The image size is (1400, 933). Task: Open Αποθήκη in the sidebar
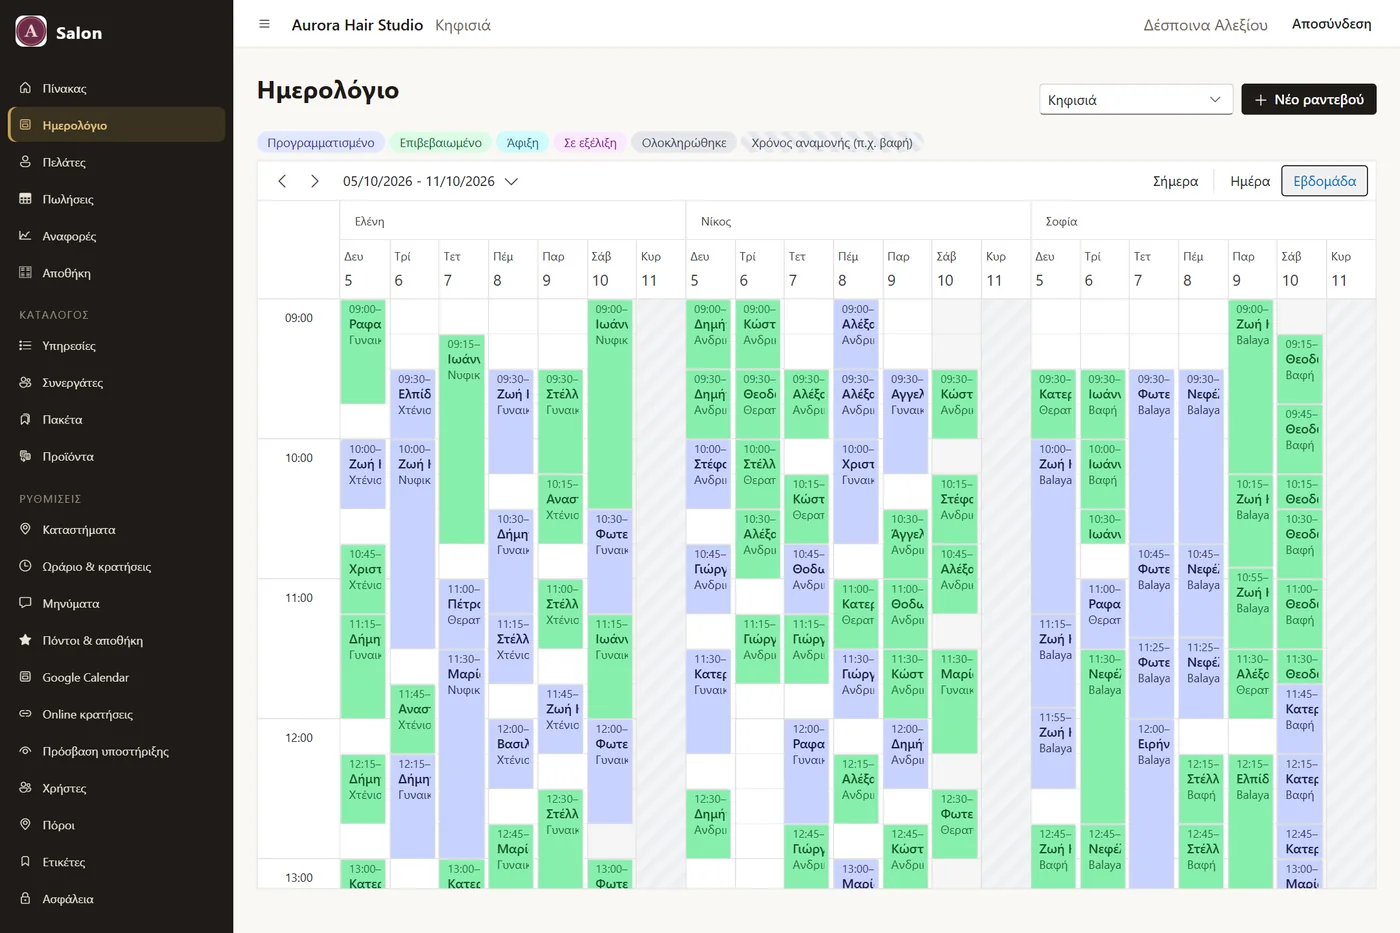[116, 273]
